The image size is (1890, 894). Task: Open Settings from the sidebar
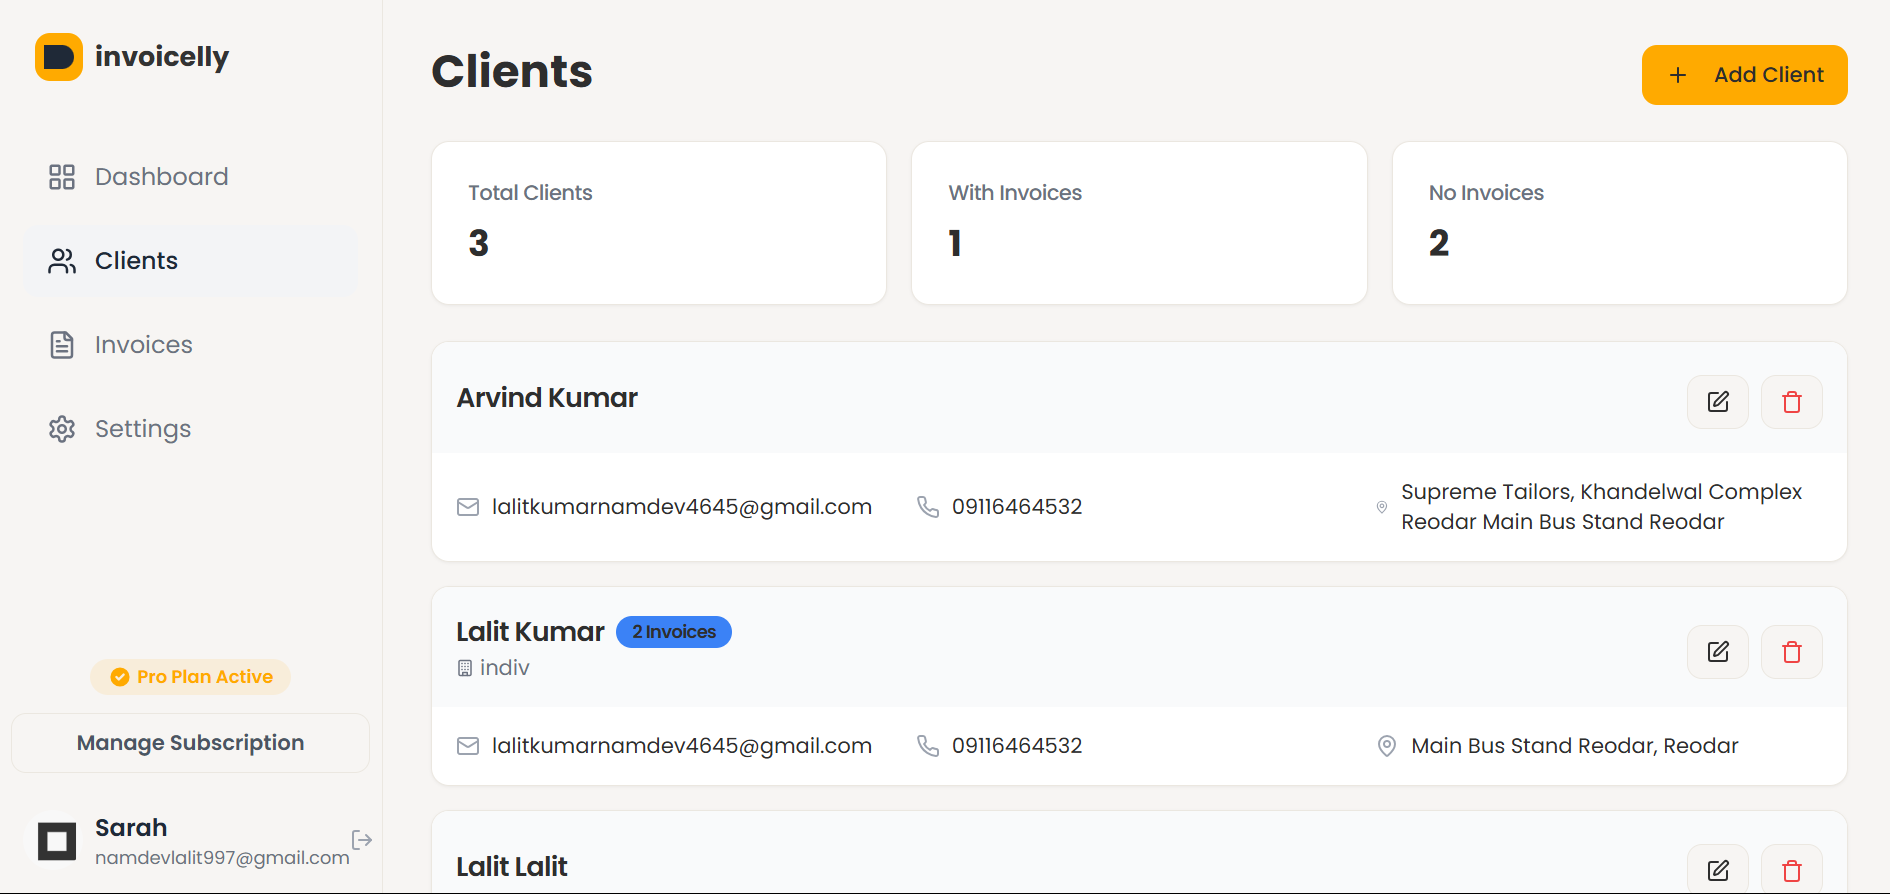click(x=142, y=429)
